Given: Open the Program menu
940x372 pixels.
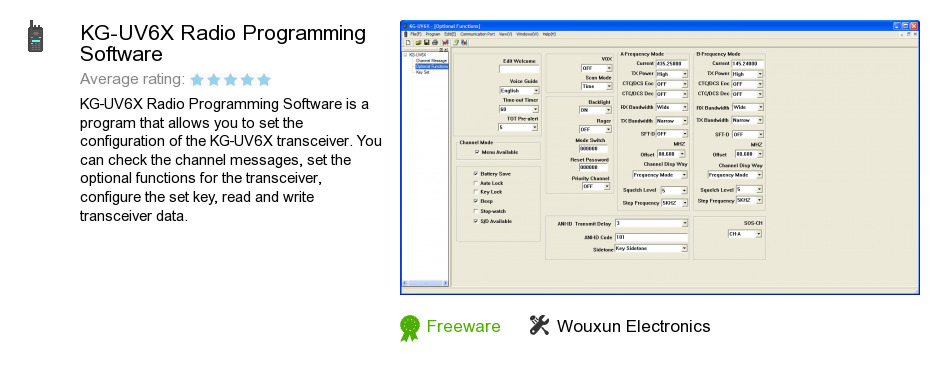Looking at the screenshot, I should click(433, 34).
